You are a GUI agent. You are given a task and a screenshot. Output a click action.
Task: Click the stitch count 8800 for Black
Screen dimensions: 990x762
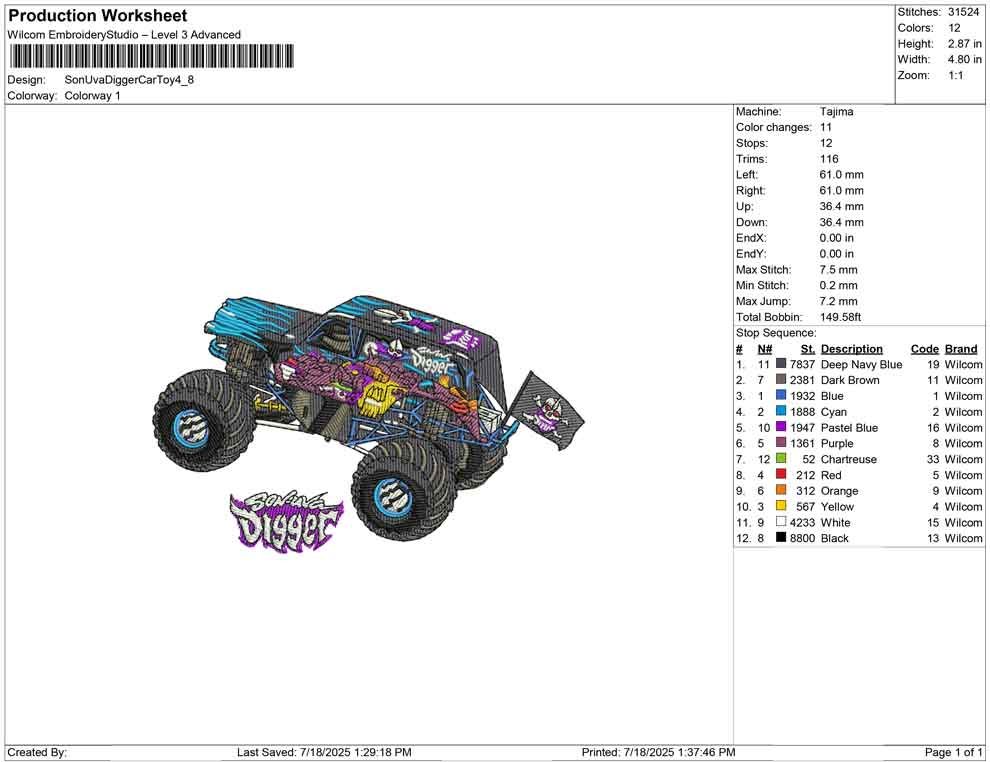(802, 538)
